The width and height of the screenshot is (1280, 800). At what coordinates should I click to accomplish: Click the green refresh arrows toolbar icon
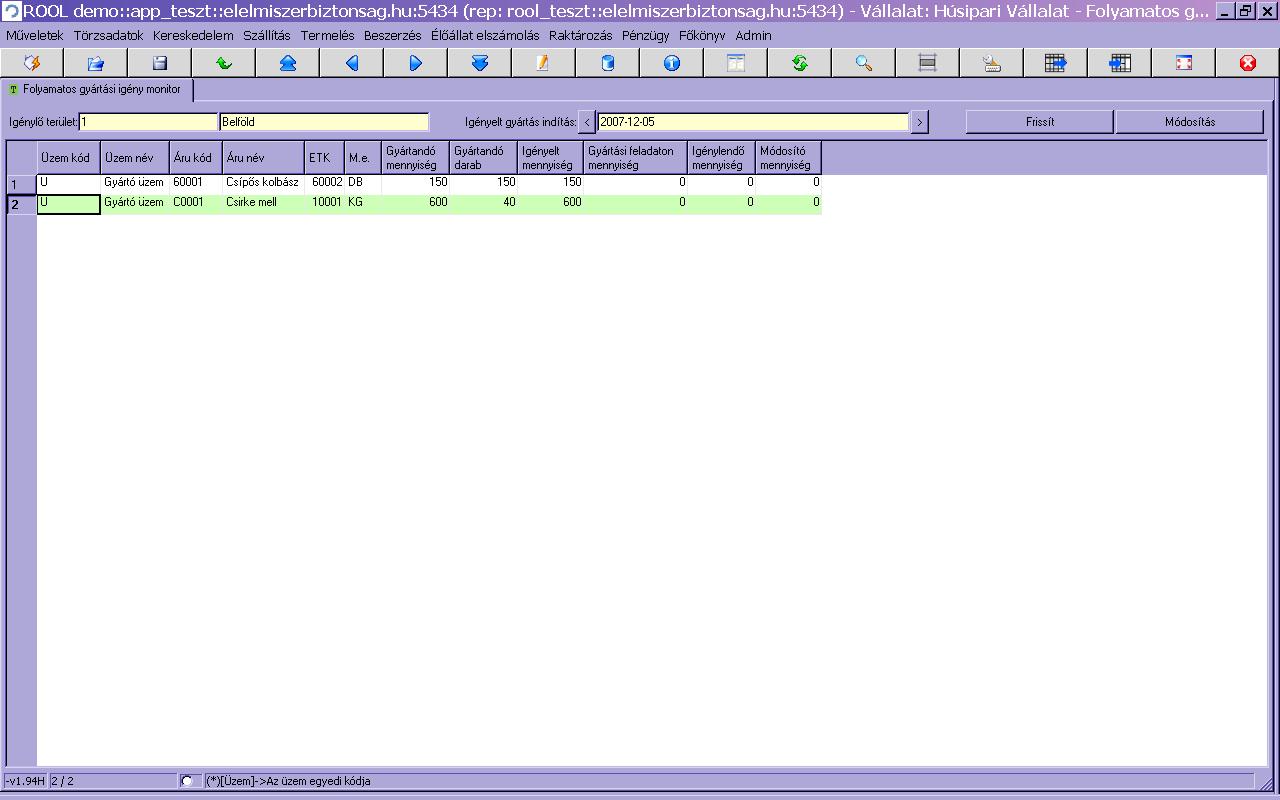pyautogui.click(x=799, y=63)
